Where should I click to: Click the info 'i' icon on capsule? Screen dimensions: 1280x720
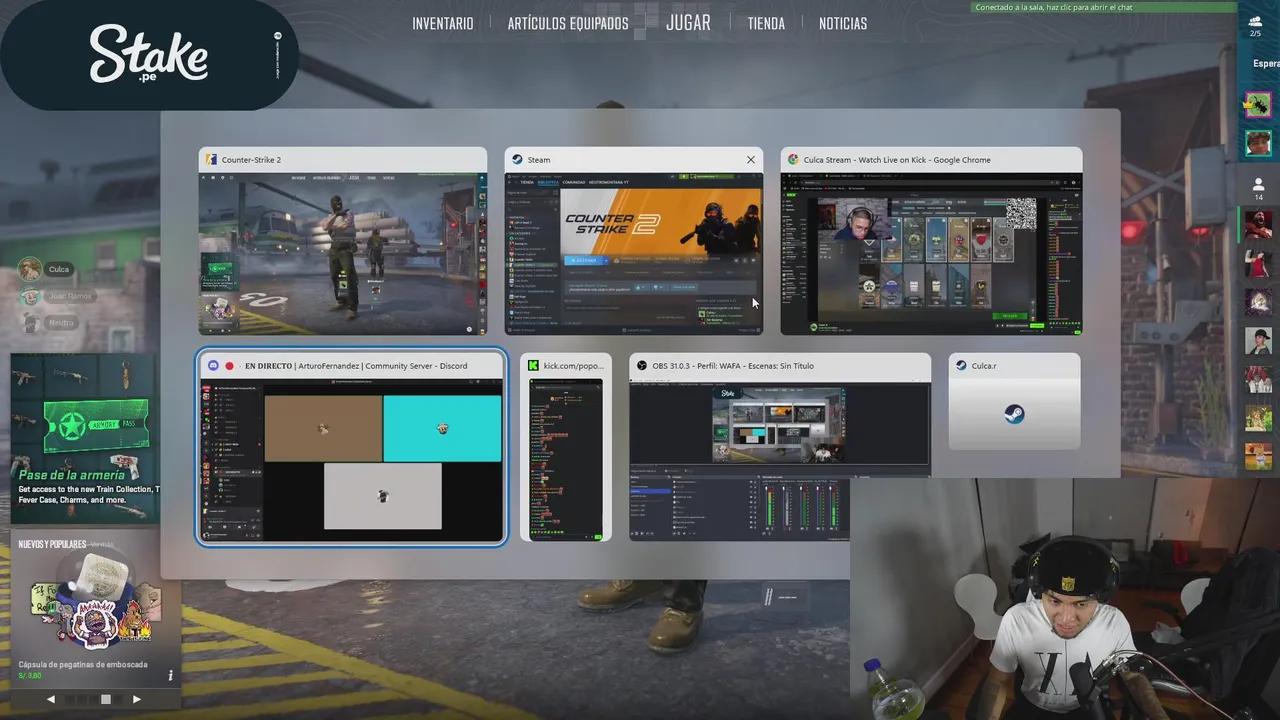pos(170,676)
